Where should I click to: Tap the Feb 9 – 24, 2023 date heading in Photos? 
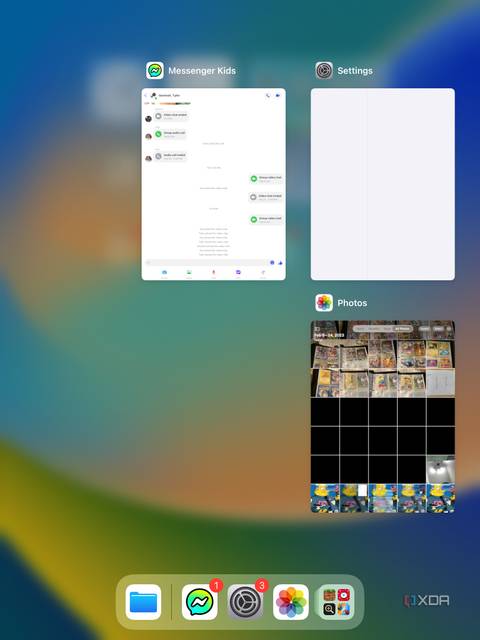329,336
